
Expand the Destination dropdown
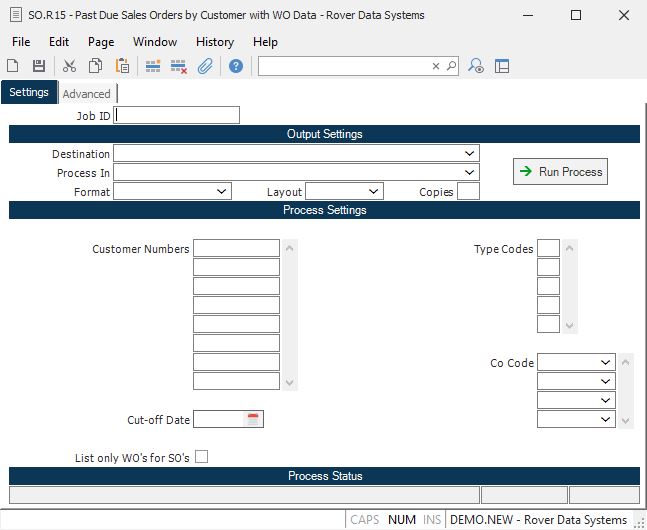click(470, 154)
